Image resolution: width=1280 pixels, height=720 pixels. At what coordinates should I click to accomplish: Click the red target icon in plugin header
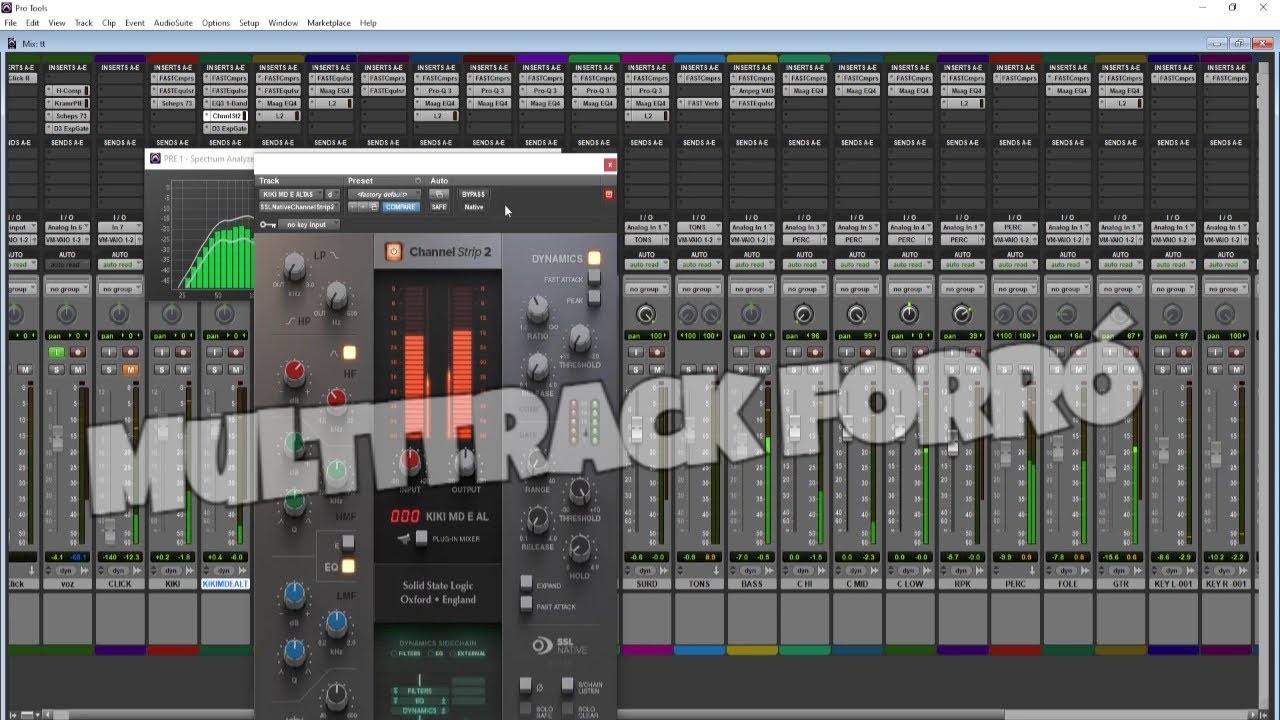point(609,194)
